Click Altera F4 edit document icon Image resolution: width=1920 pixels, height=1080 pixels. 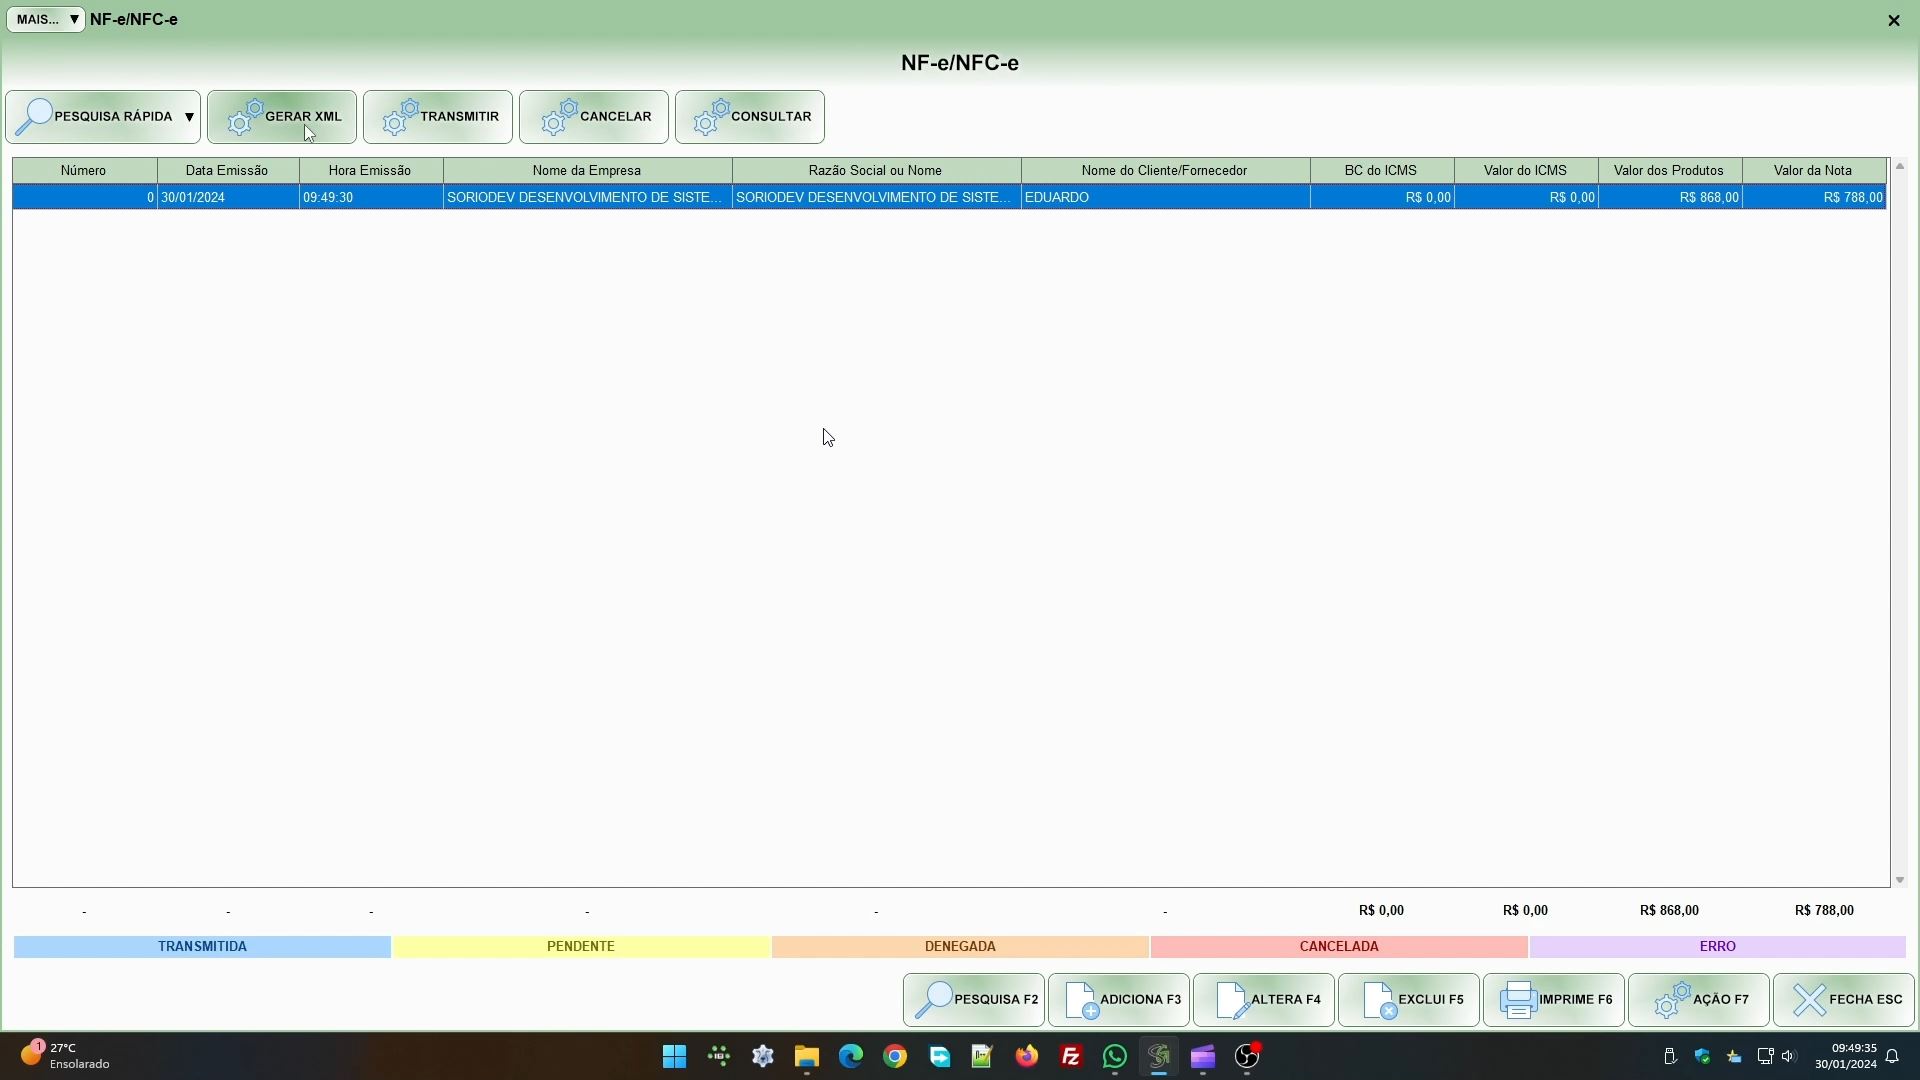coord(1232,1000)
